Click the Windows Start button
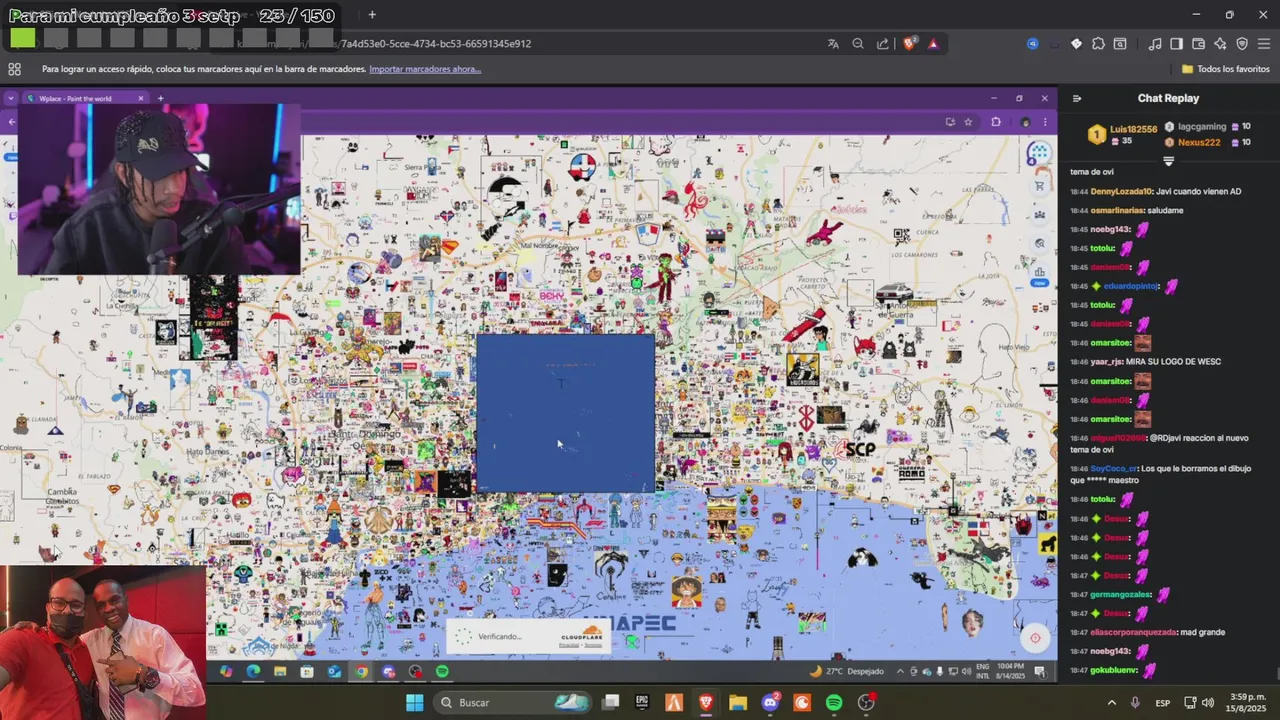Screen dimensions: 1280x720 414,703
